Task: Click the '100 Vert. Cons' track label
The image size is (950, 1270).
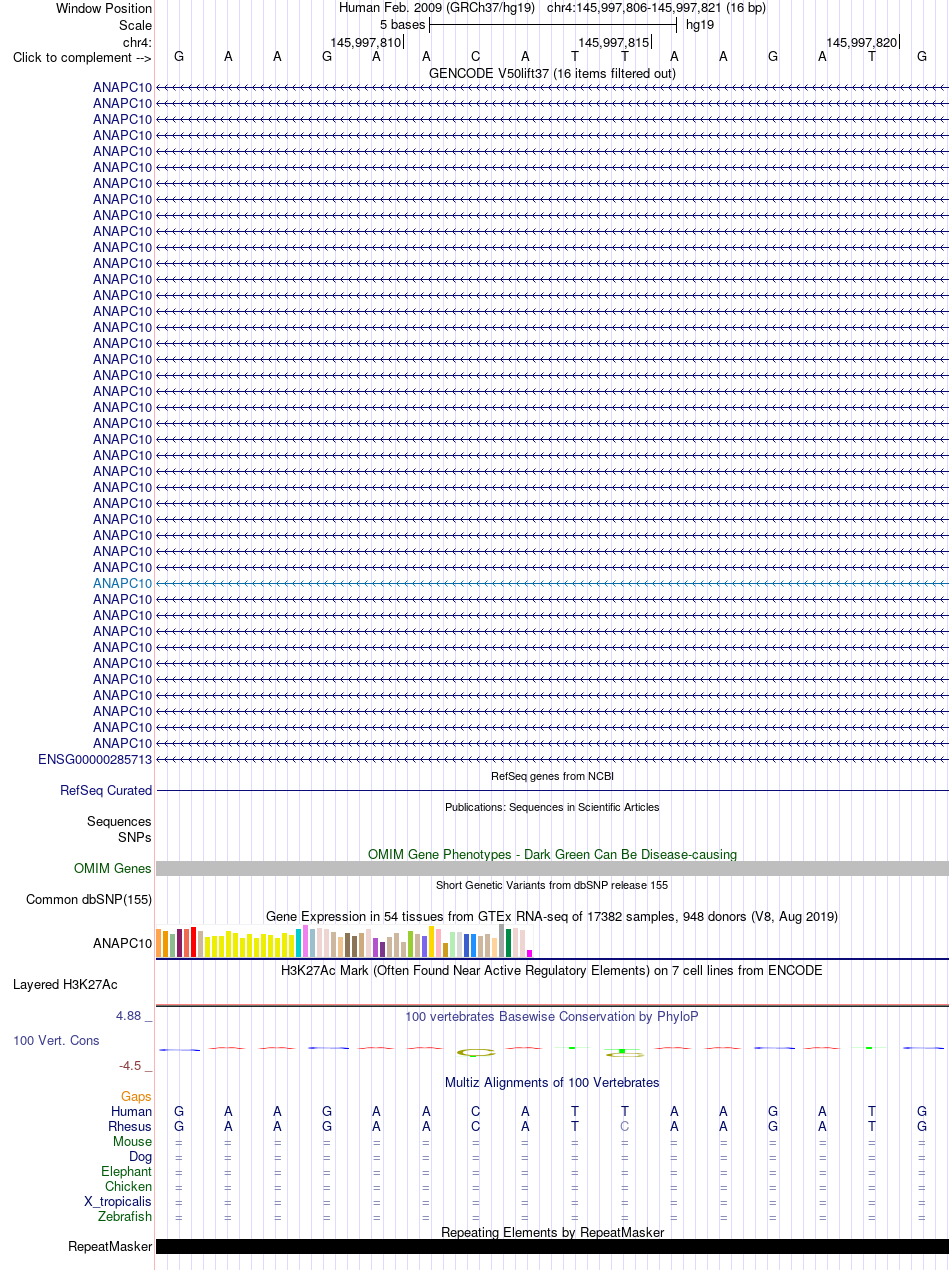Action: [56, 1040]
